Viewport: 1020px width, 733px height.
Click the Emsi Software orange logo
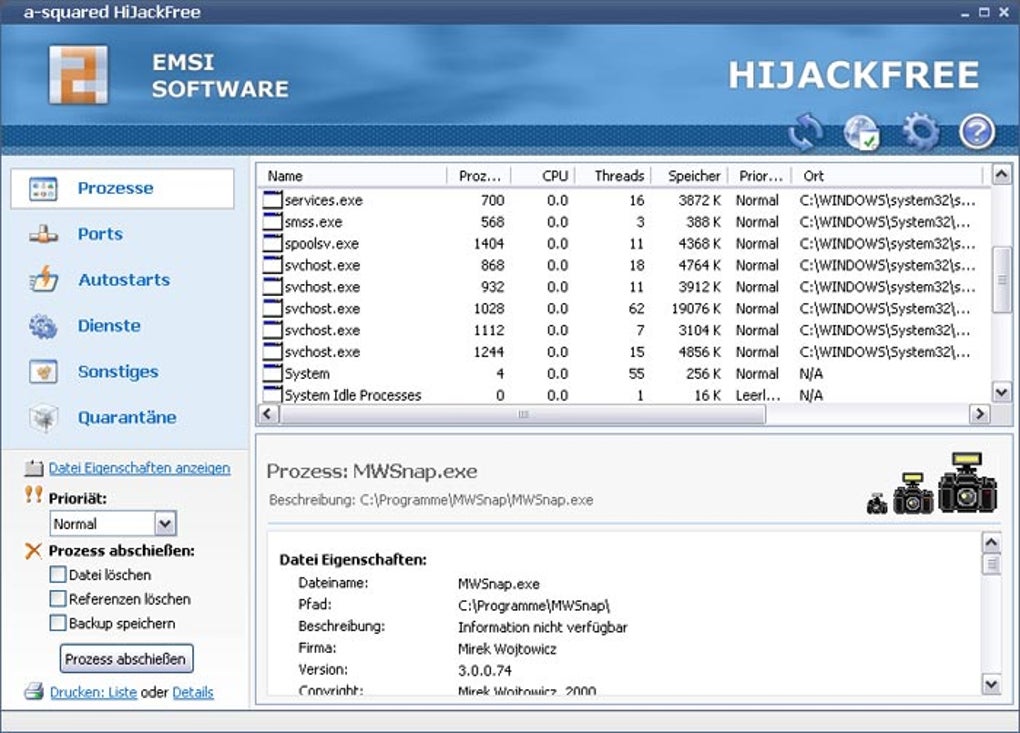pyautogui.click(x=79, y=75)
